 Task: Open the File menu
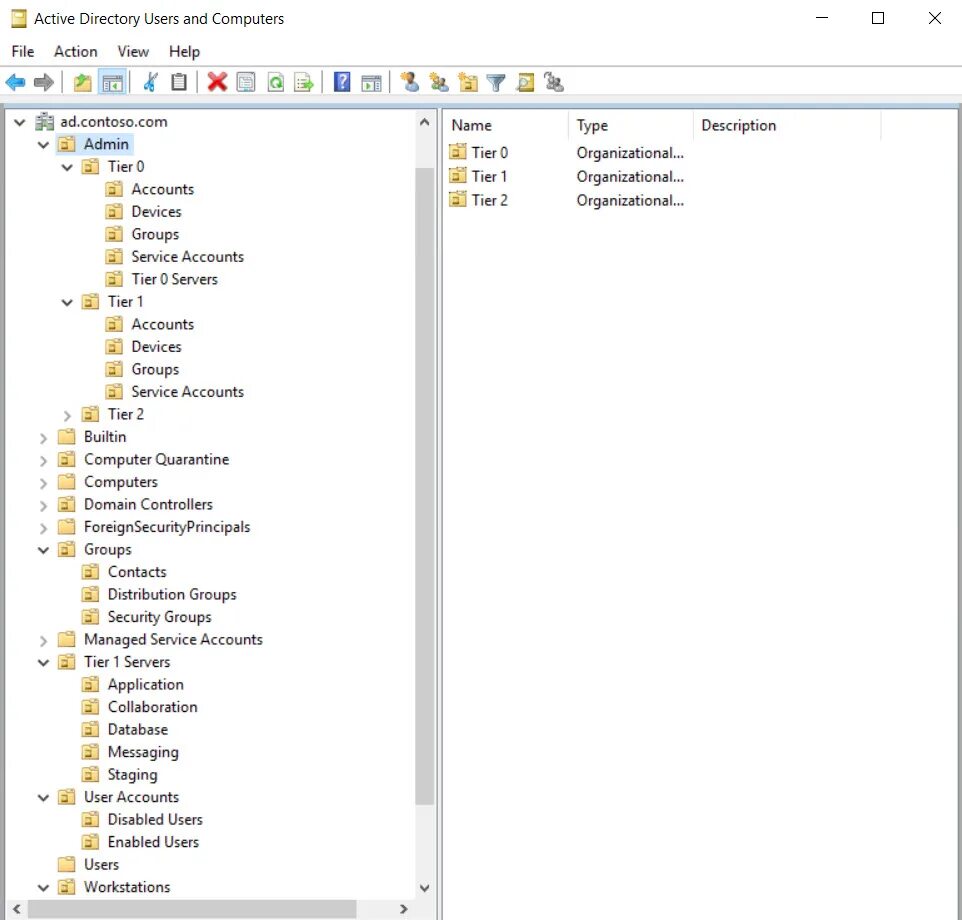(x=23, y=52)
